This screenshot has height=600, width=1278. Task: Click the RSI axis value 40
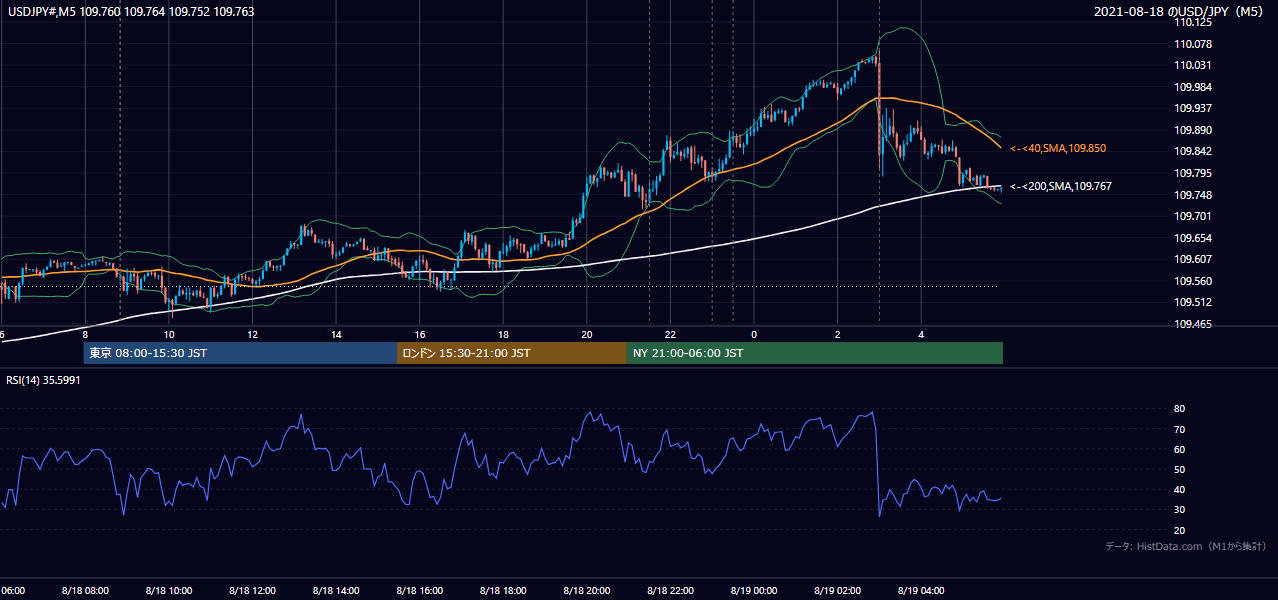tap(1179, 490)
